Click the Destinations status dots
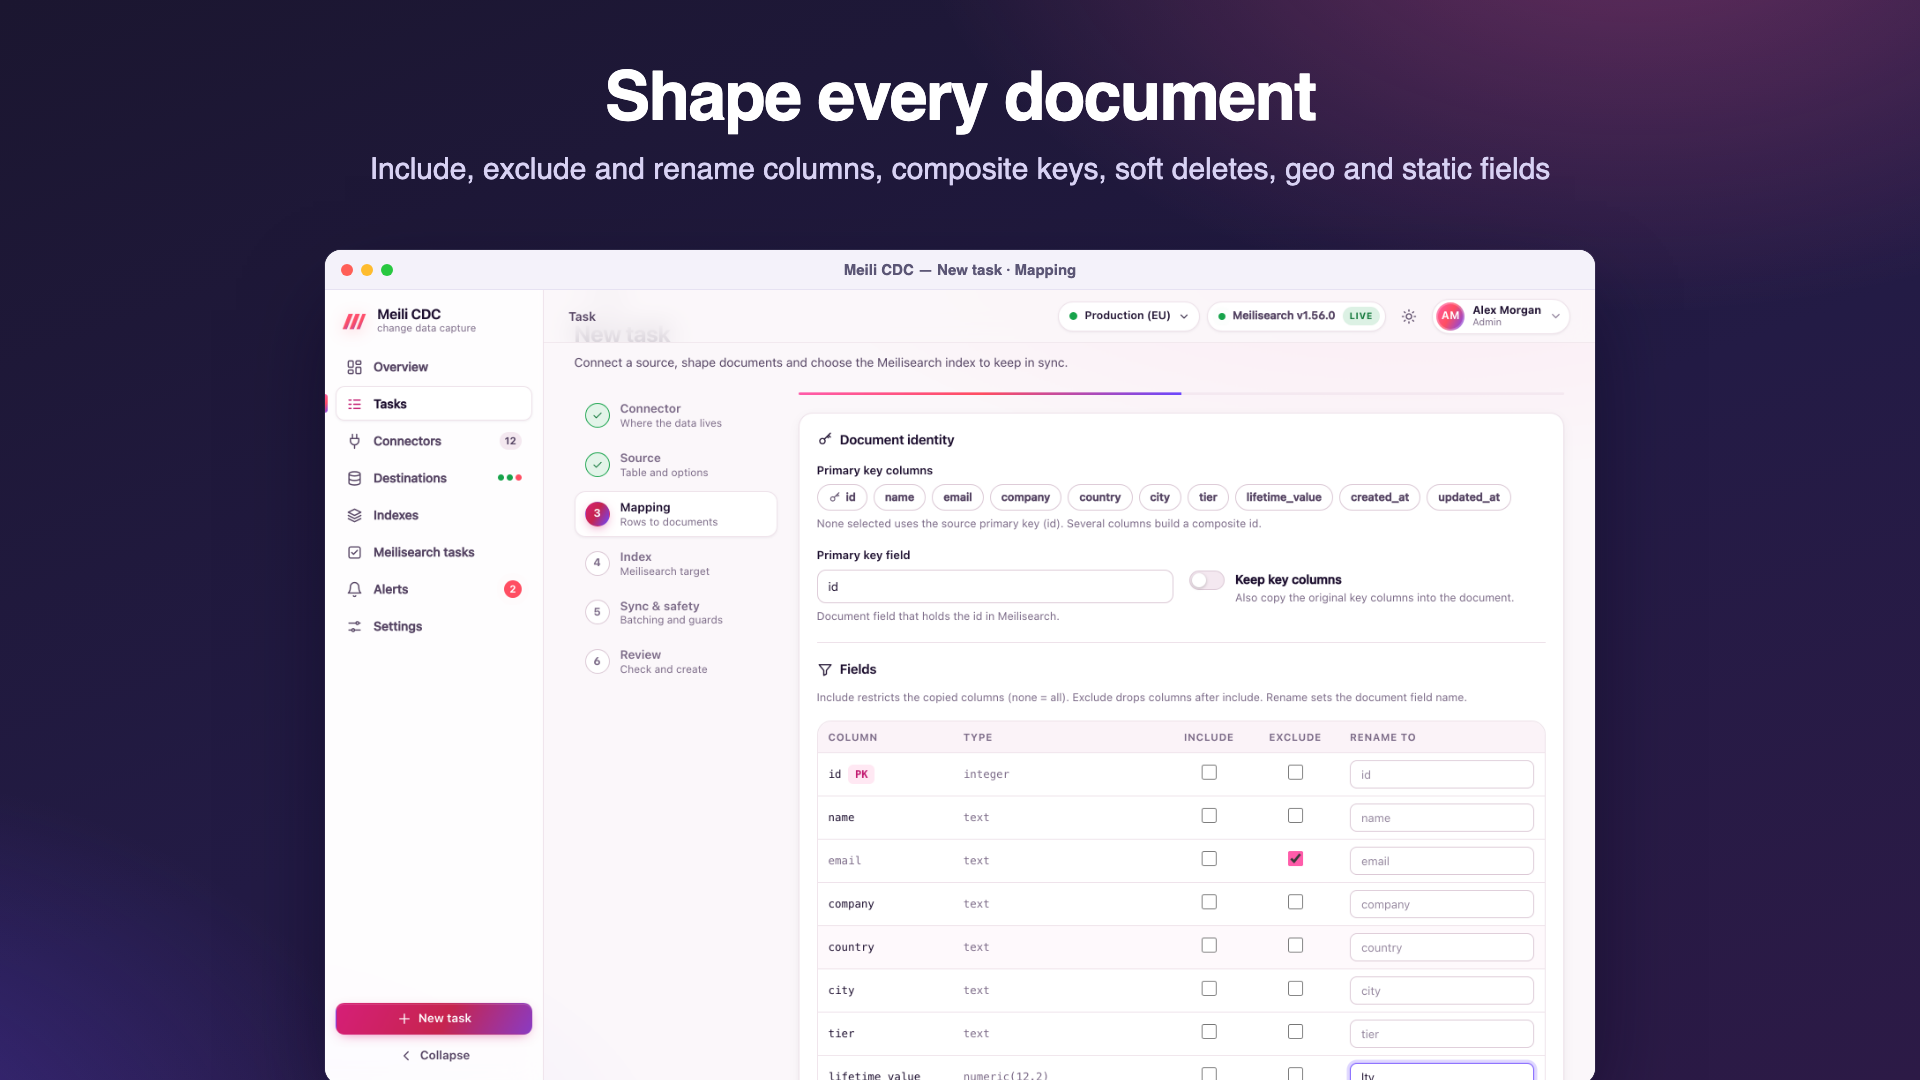 (510, 478)
